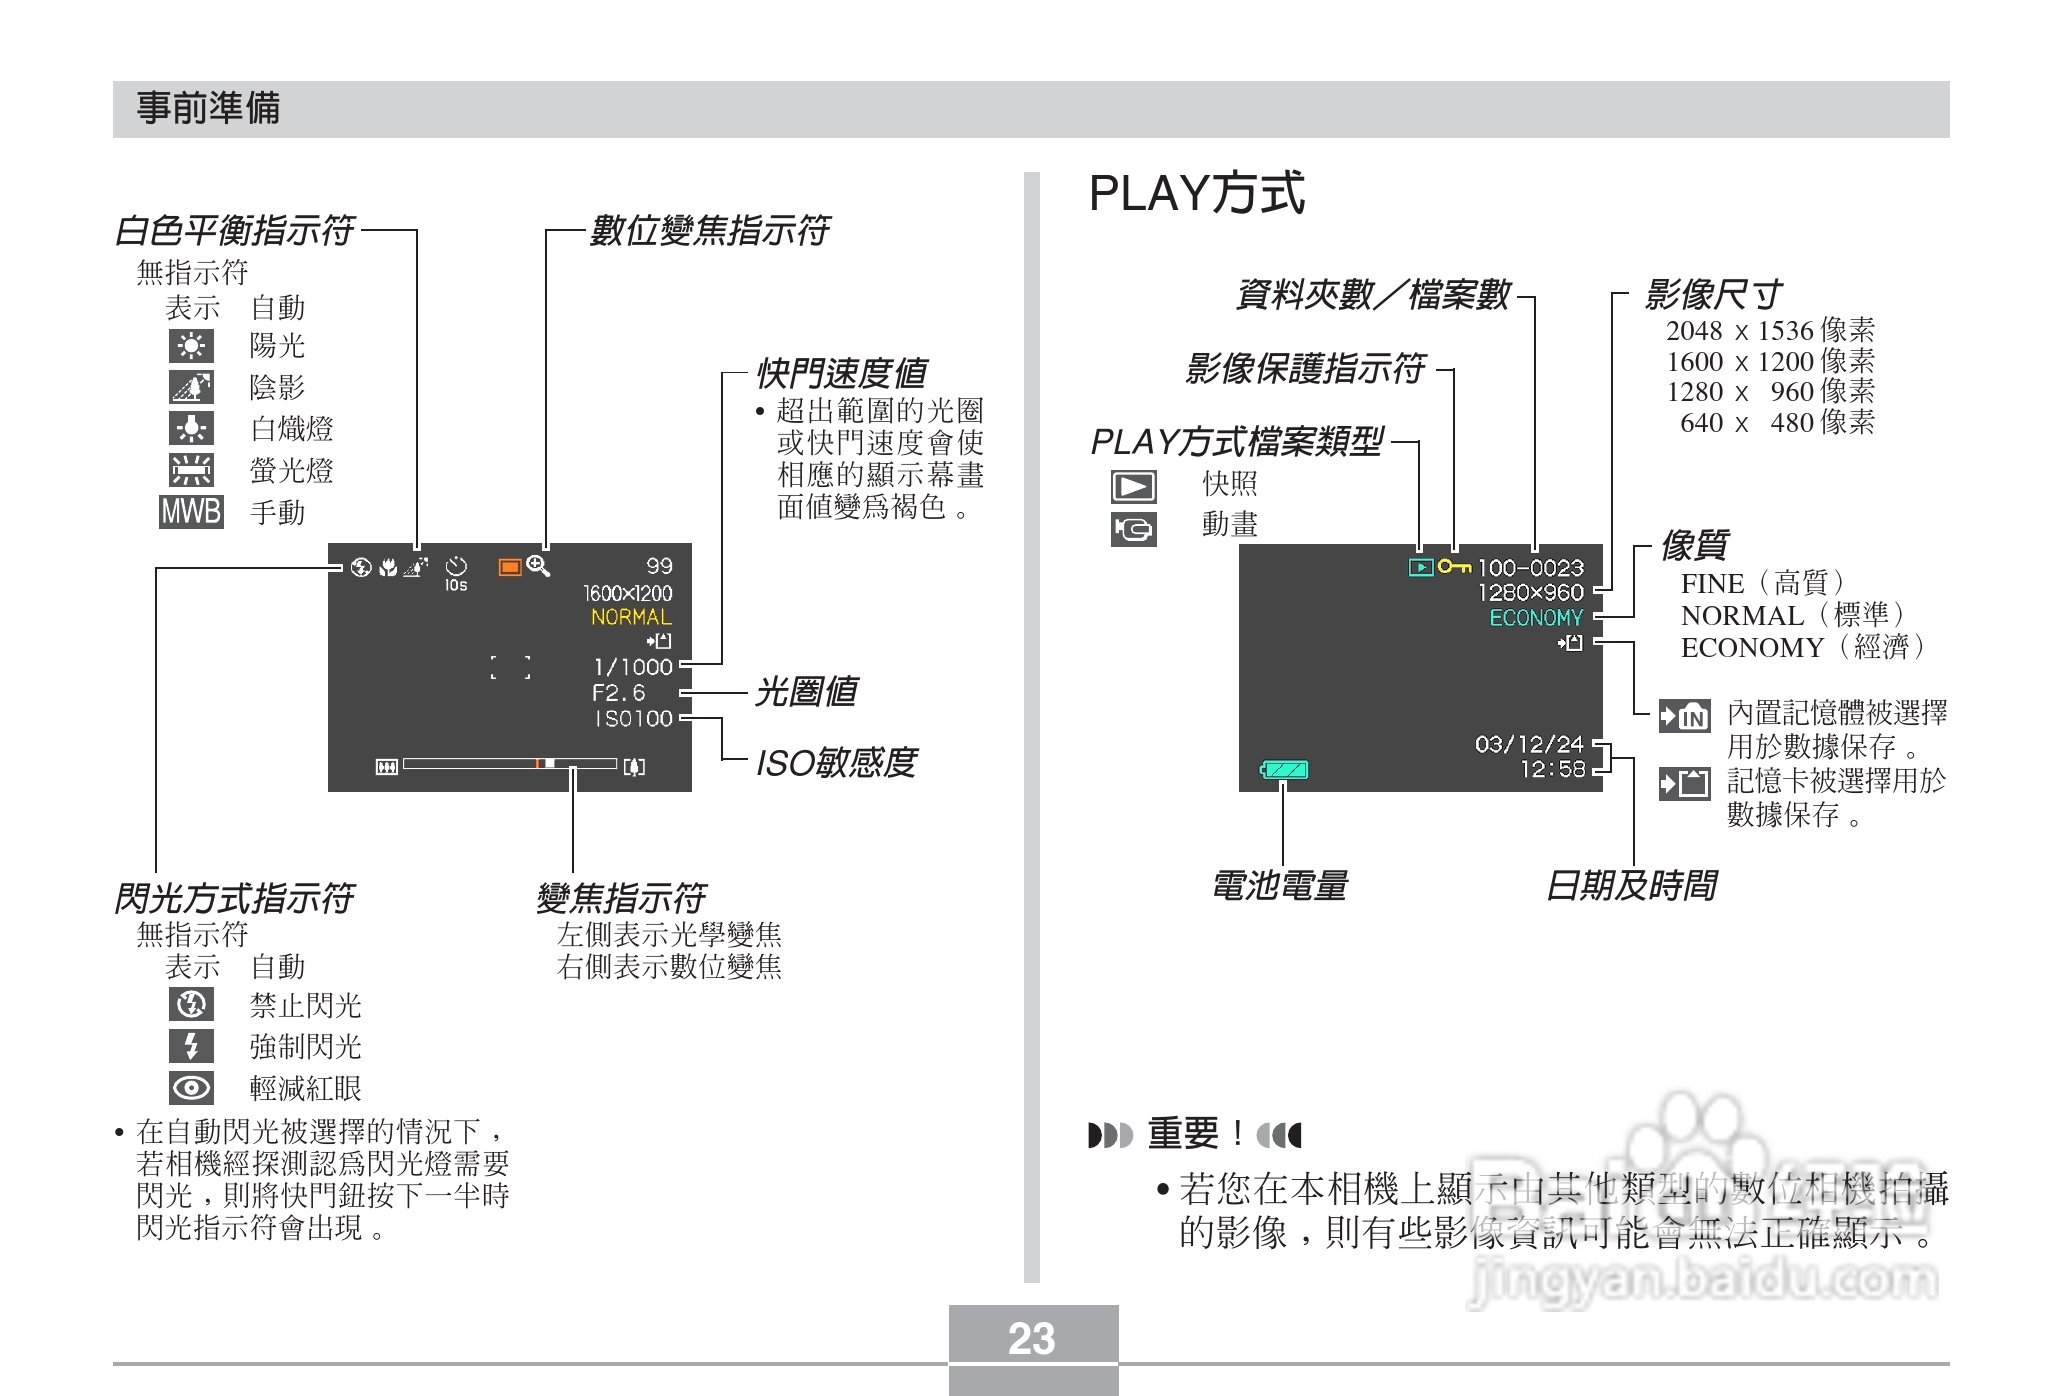Click the movie file type icon
Screen dimensions: 2064x1396
click(x=1134, y=530)
